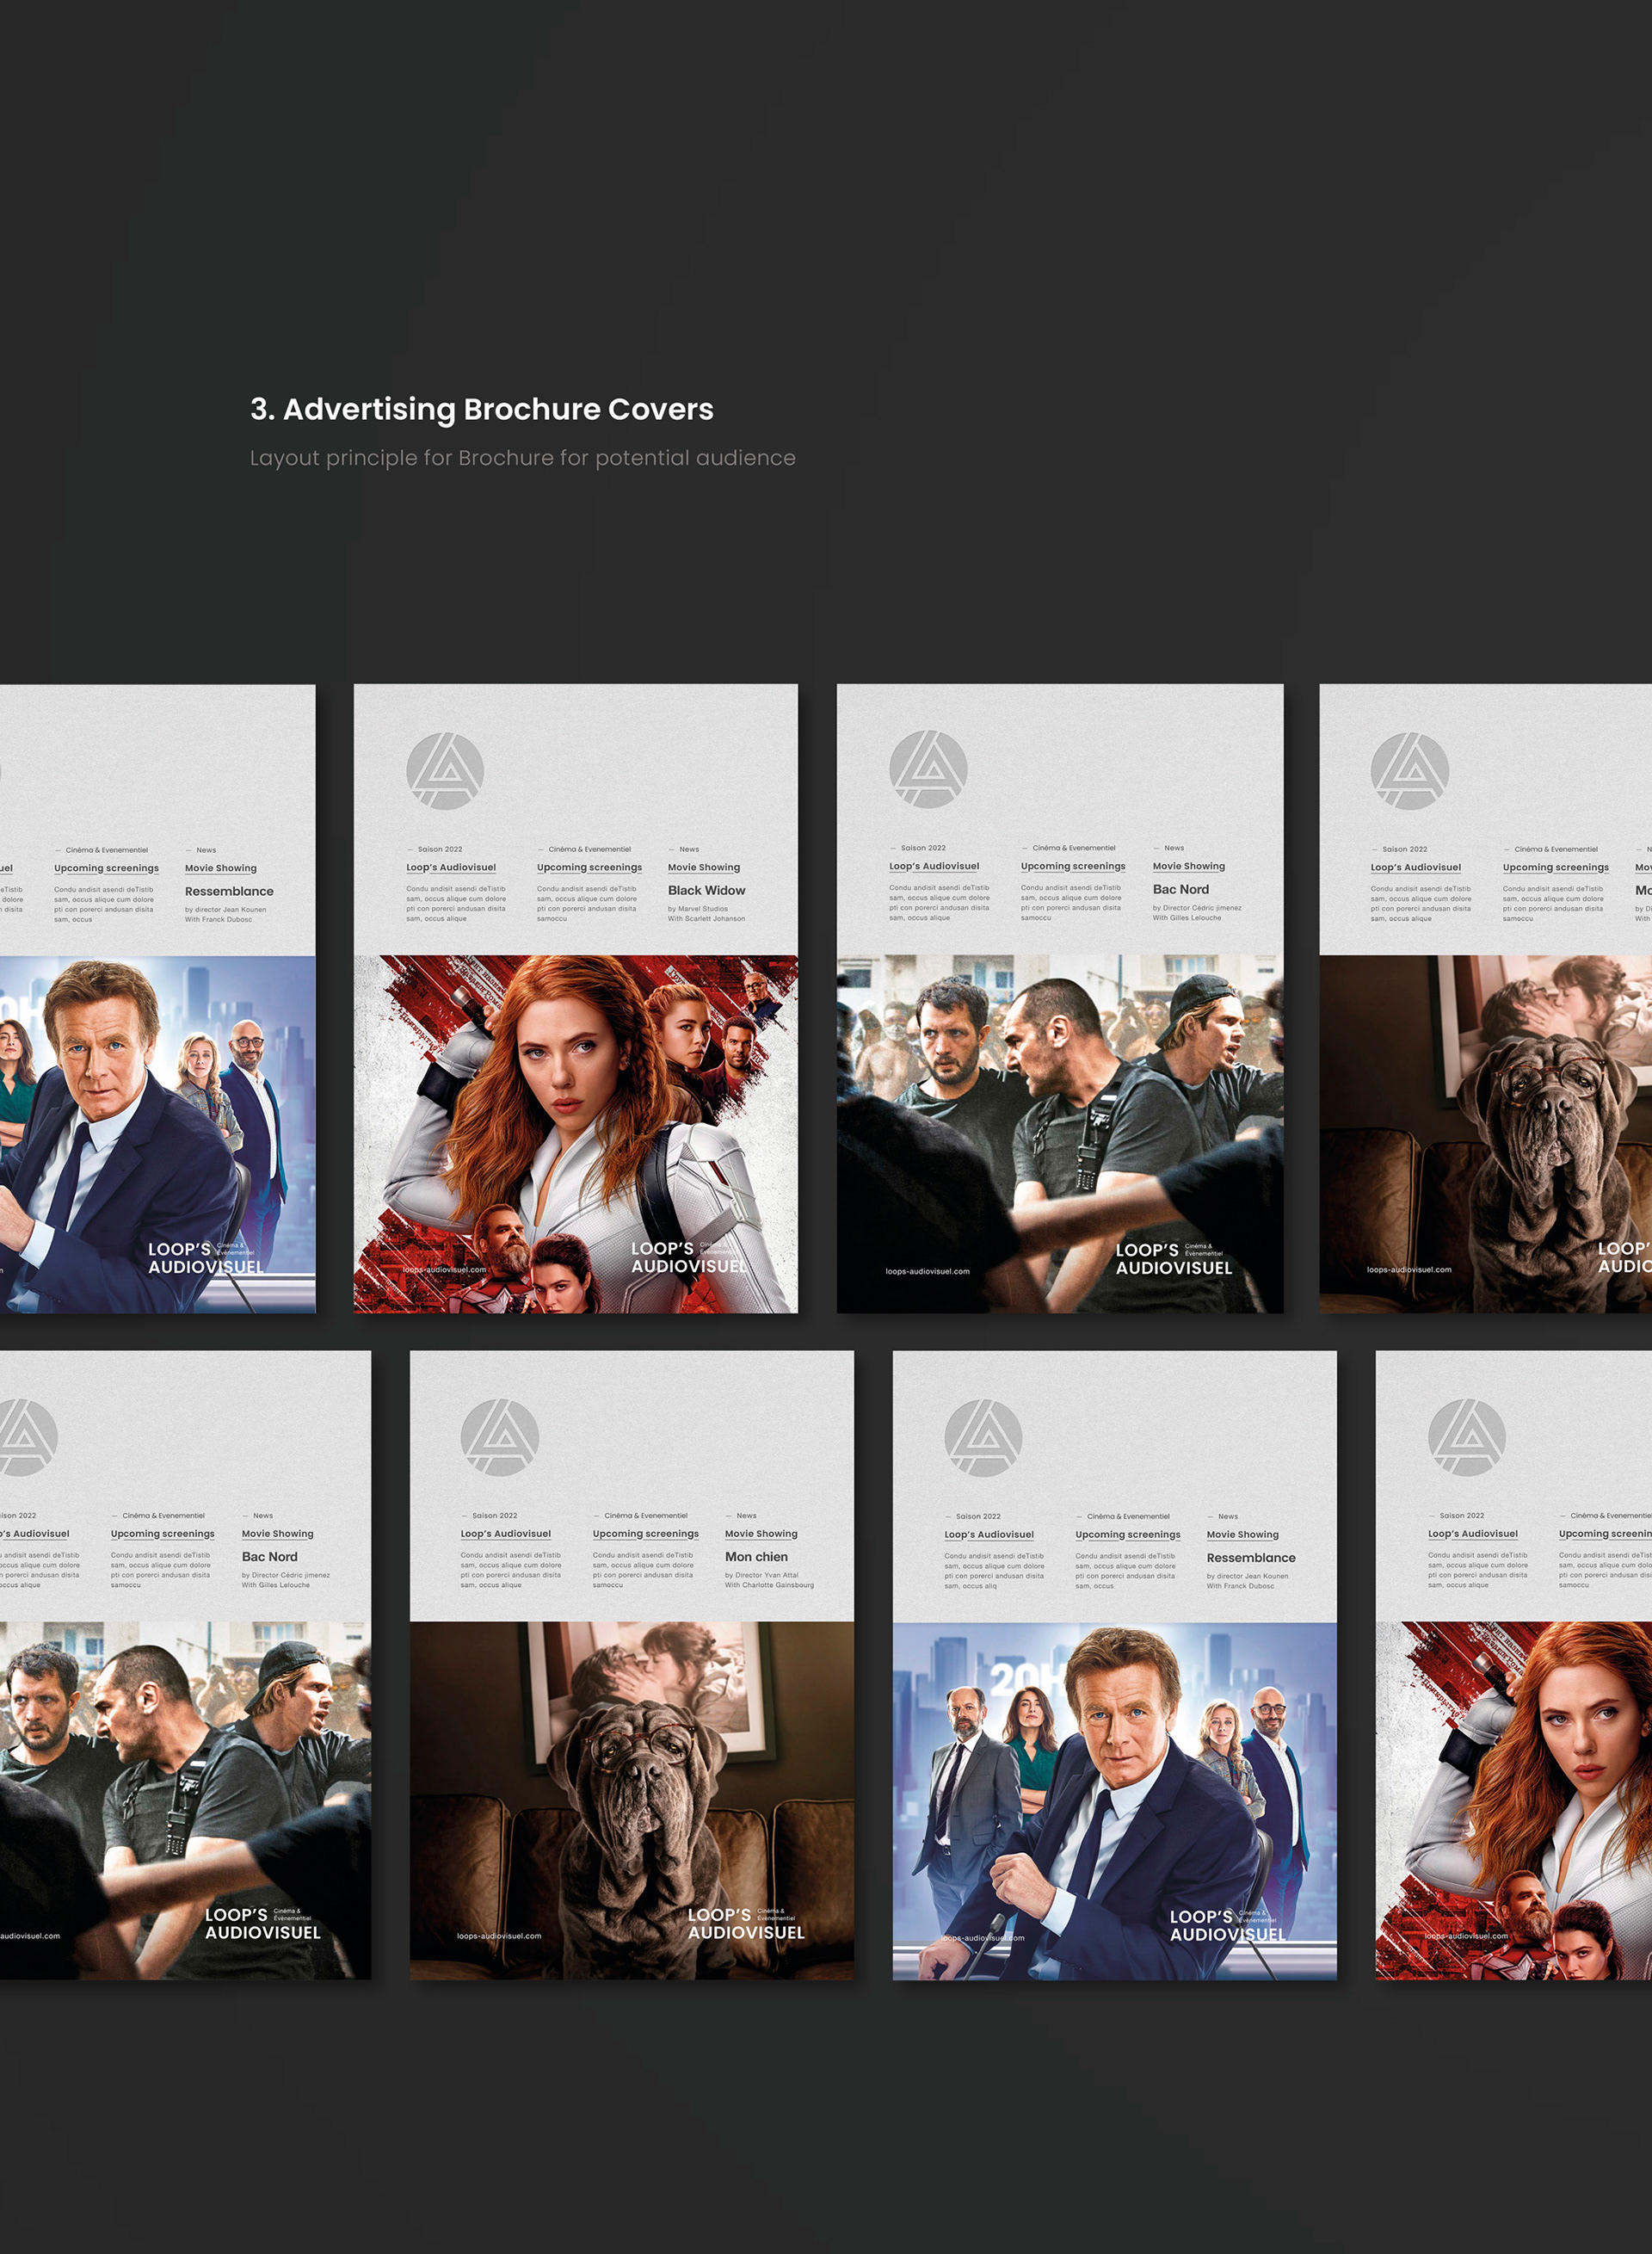Click 'LOOP'S AUDIOVISUEL' wordmark on top-row Bac Nord poster
Image resolution: width=1652 pixels, height=2254 pixels.
pos(1174,1259)
